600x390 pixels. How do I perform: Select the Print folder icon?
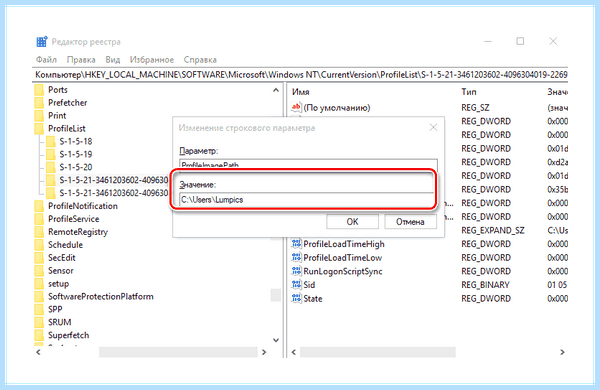click(39, 116)
